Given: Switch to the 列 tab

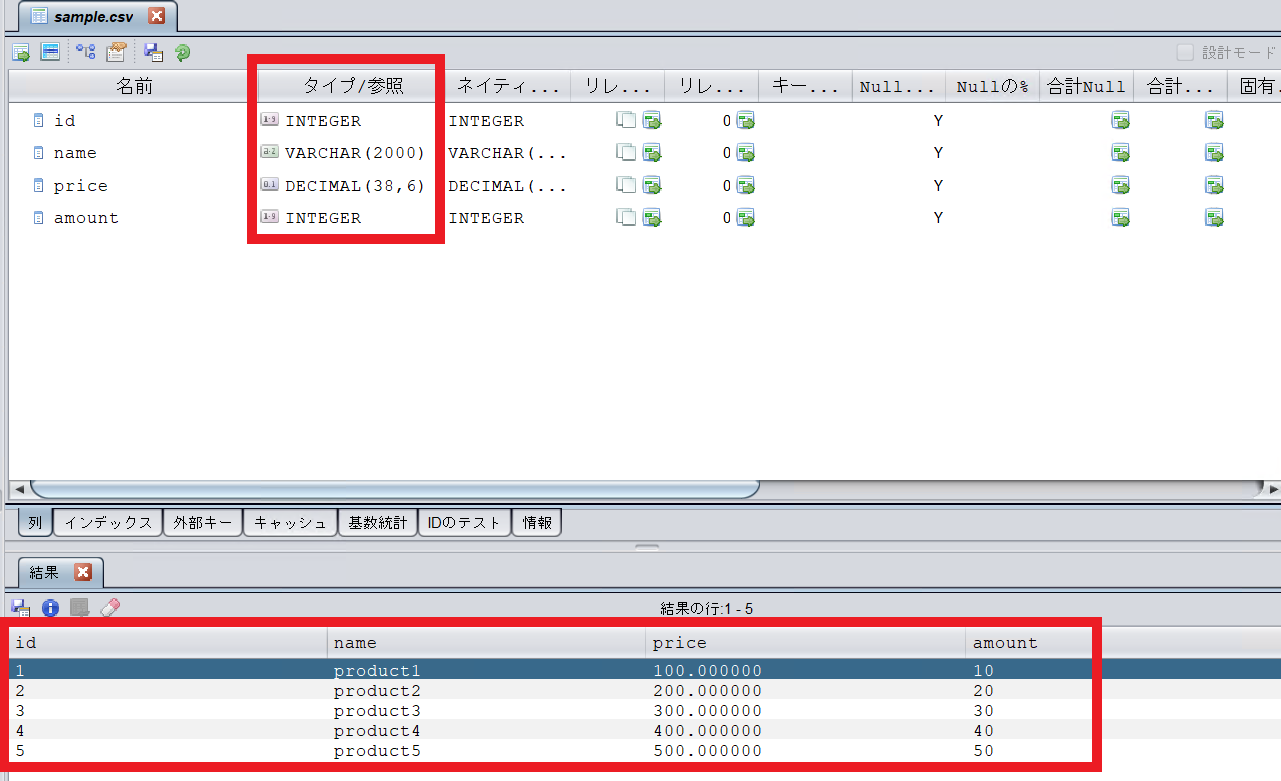Looking at the screenshot, I should (x=34, y=522).
